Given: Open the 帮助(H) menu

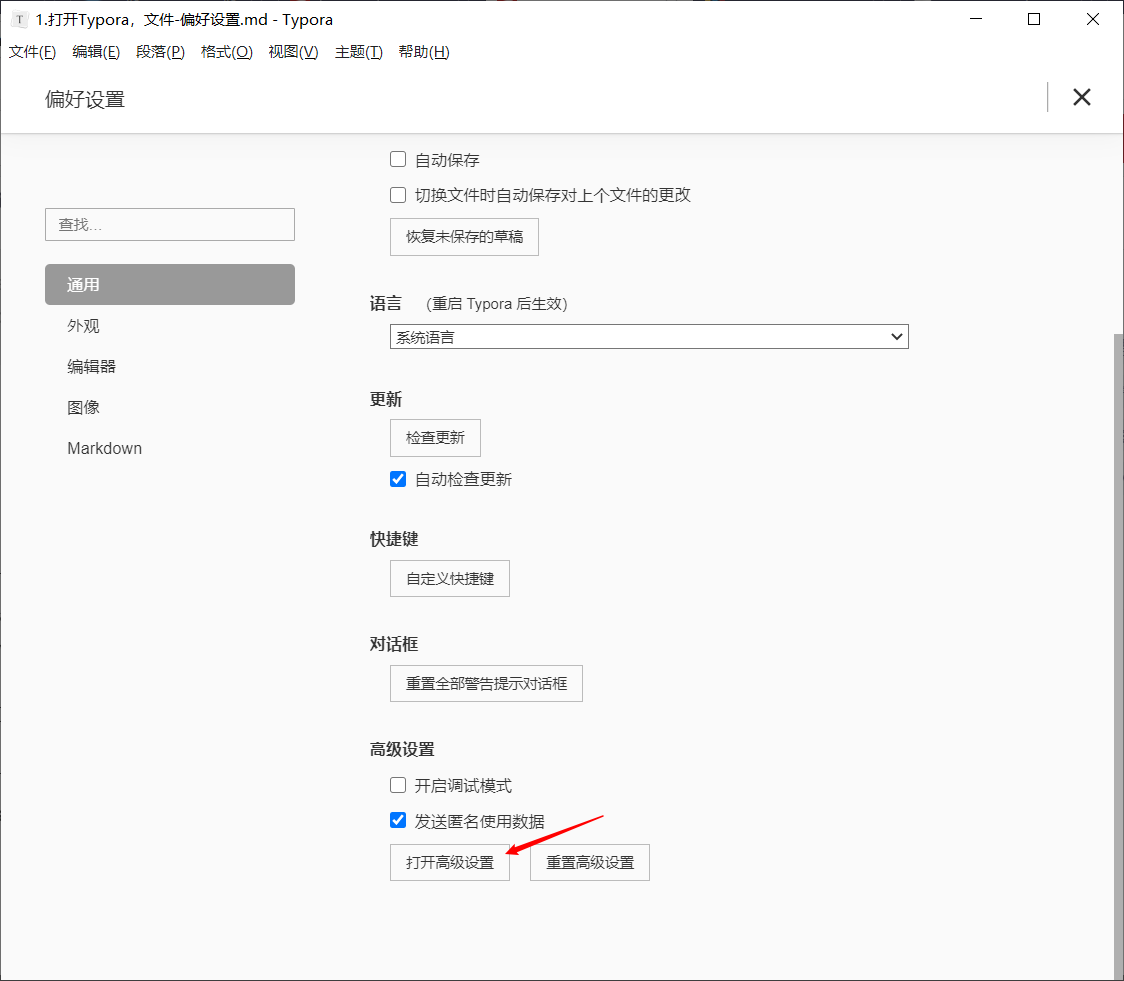Looking at the screenshot, I should 424,52.
